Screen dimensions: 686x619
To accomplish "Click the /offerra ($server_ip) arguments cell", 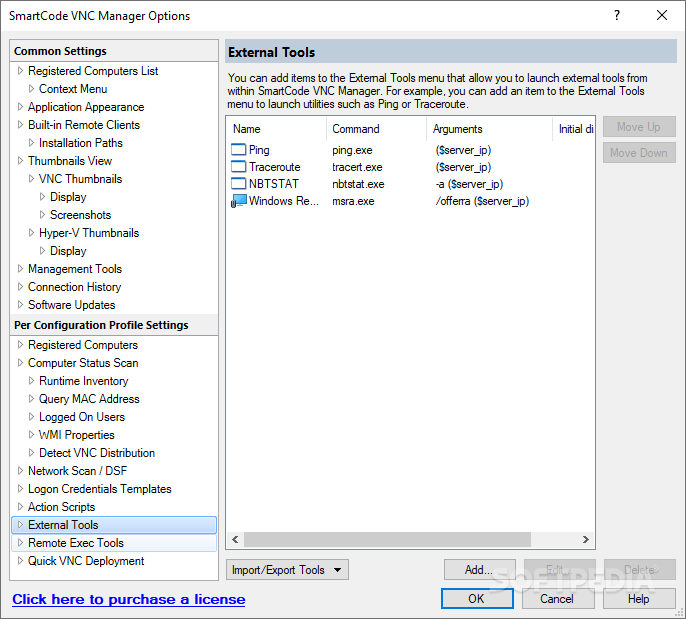I will [x=482, y=201].
